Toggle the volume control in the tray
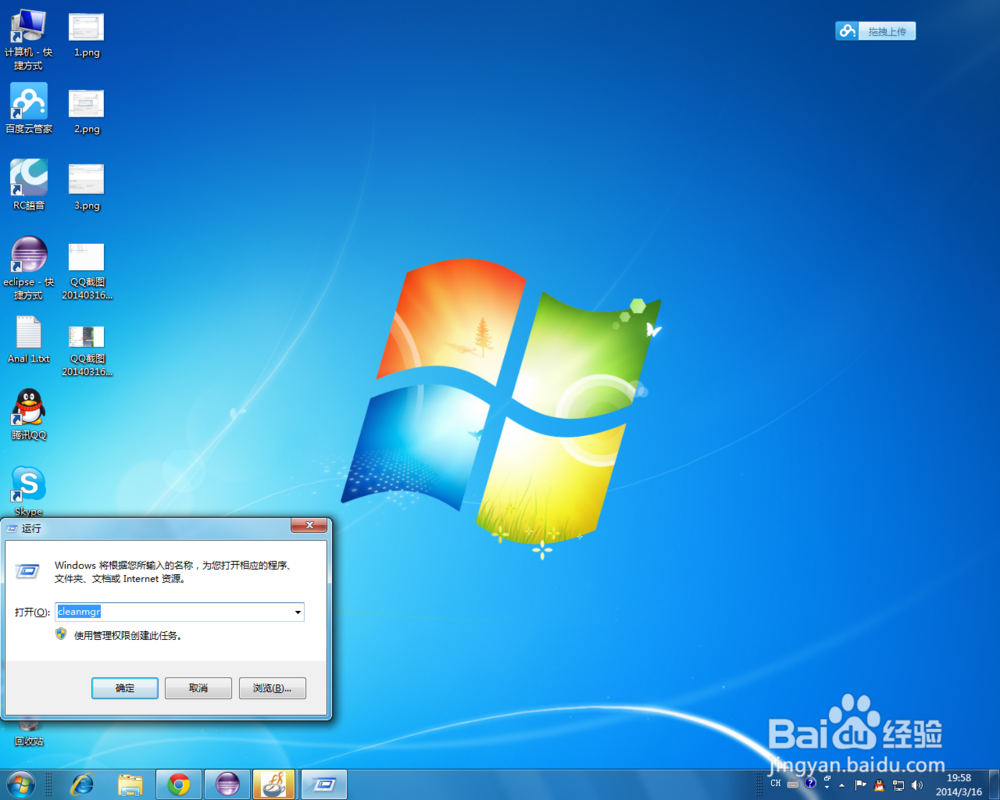This screenshot has width=1000, height=800. (x=917, y=785)
